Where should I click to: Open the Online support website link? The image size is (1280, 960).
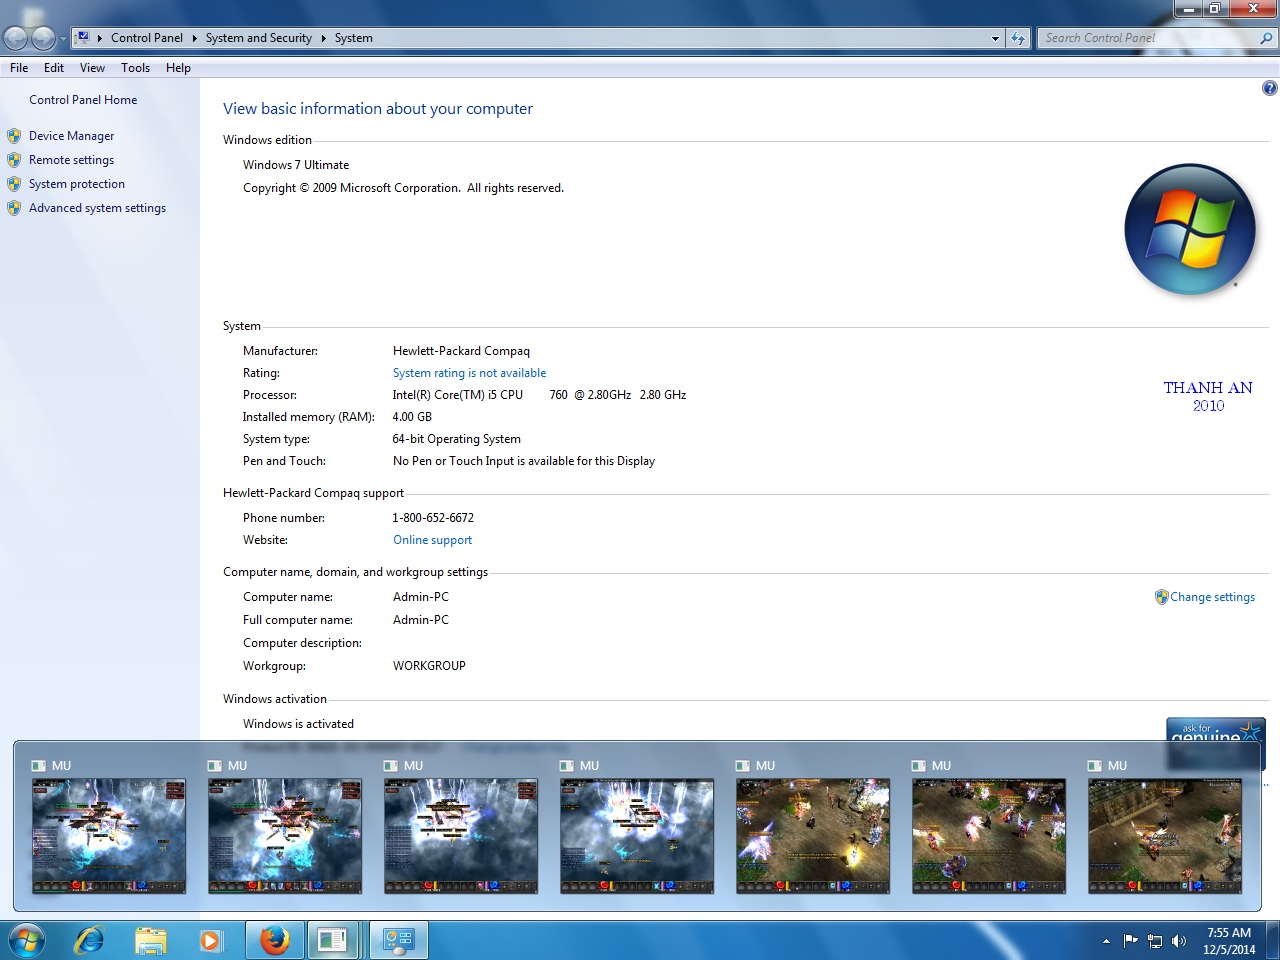pyautogui.click(x=432, y=540)
